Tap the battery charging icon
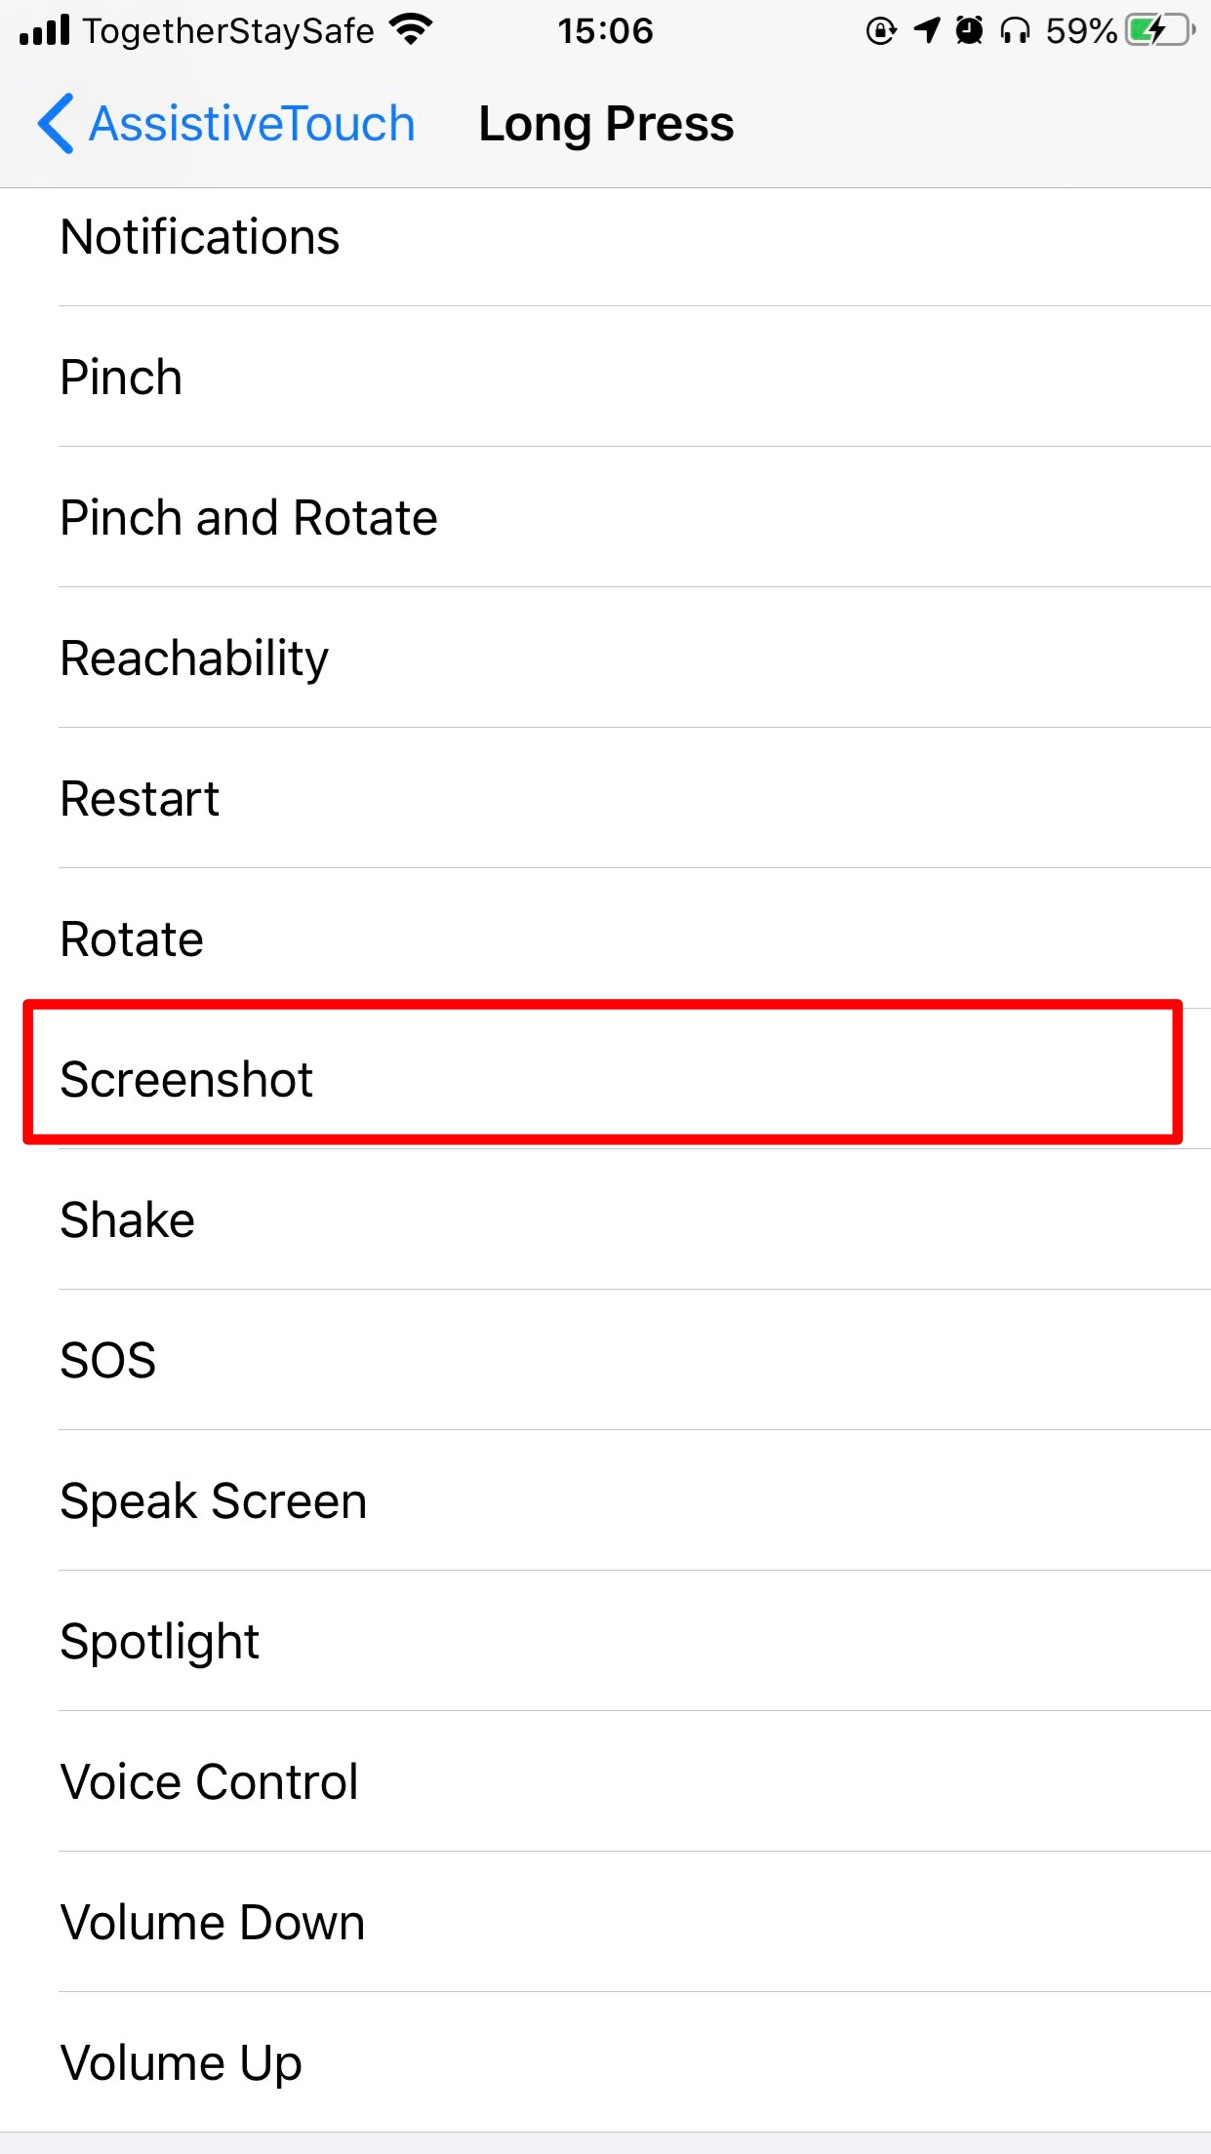 click(x=1160, y=31)
